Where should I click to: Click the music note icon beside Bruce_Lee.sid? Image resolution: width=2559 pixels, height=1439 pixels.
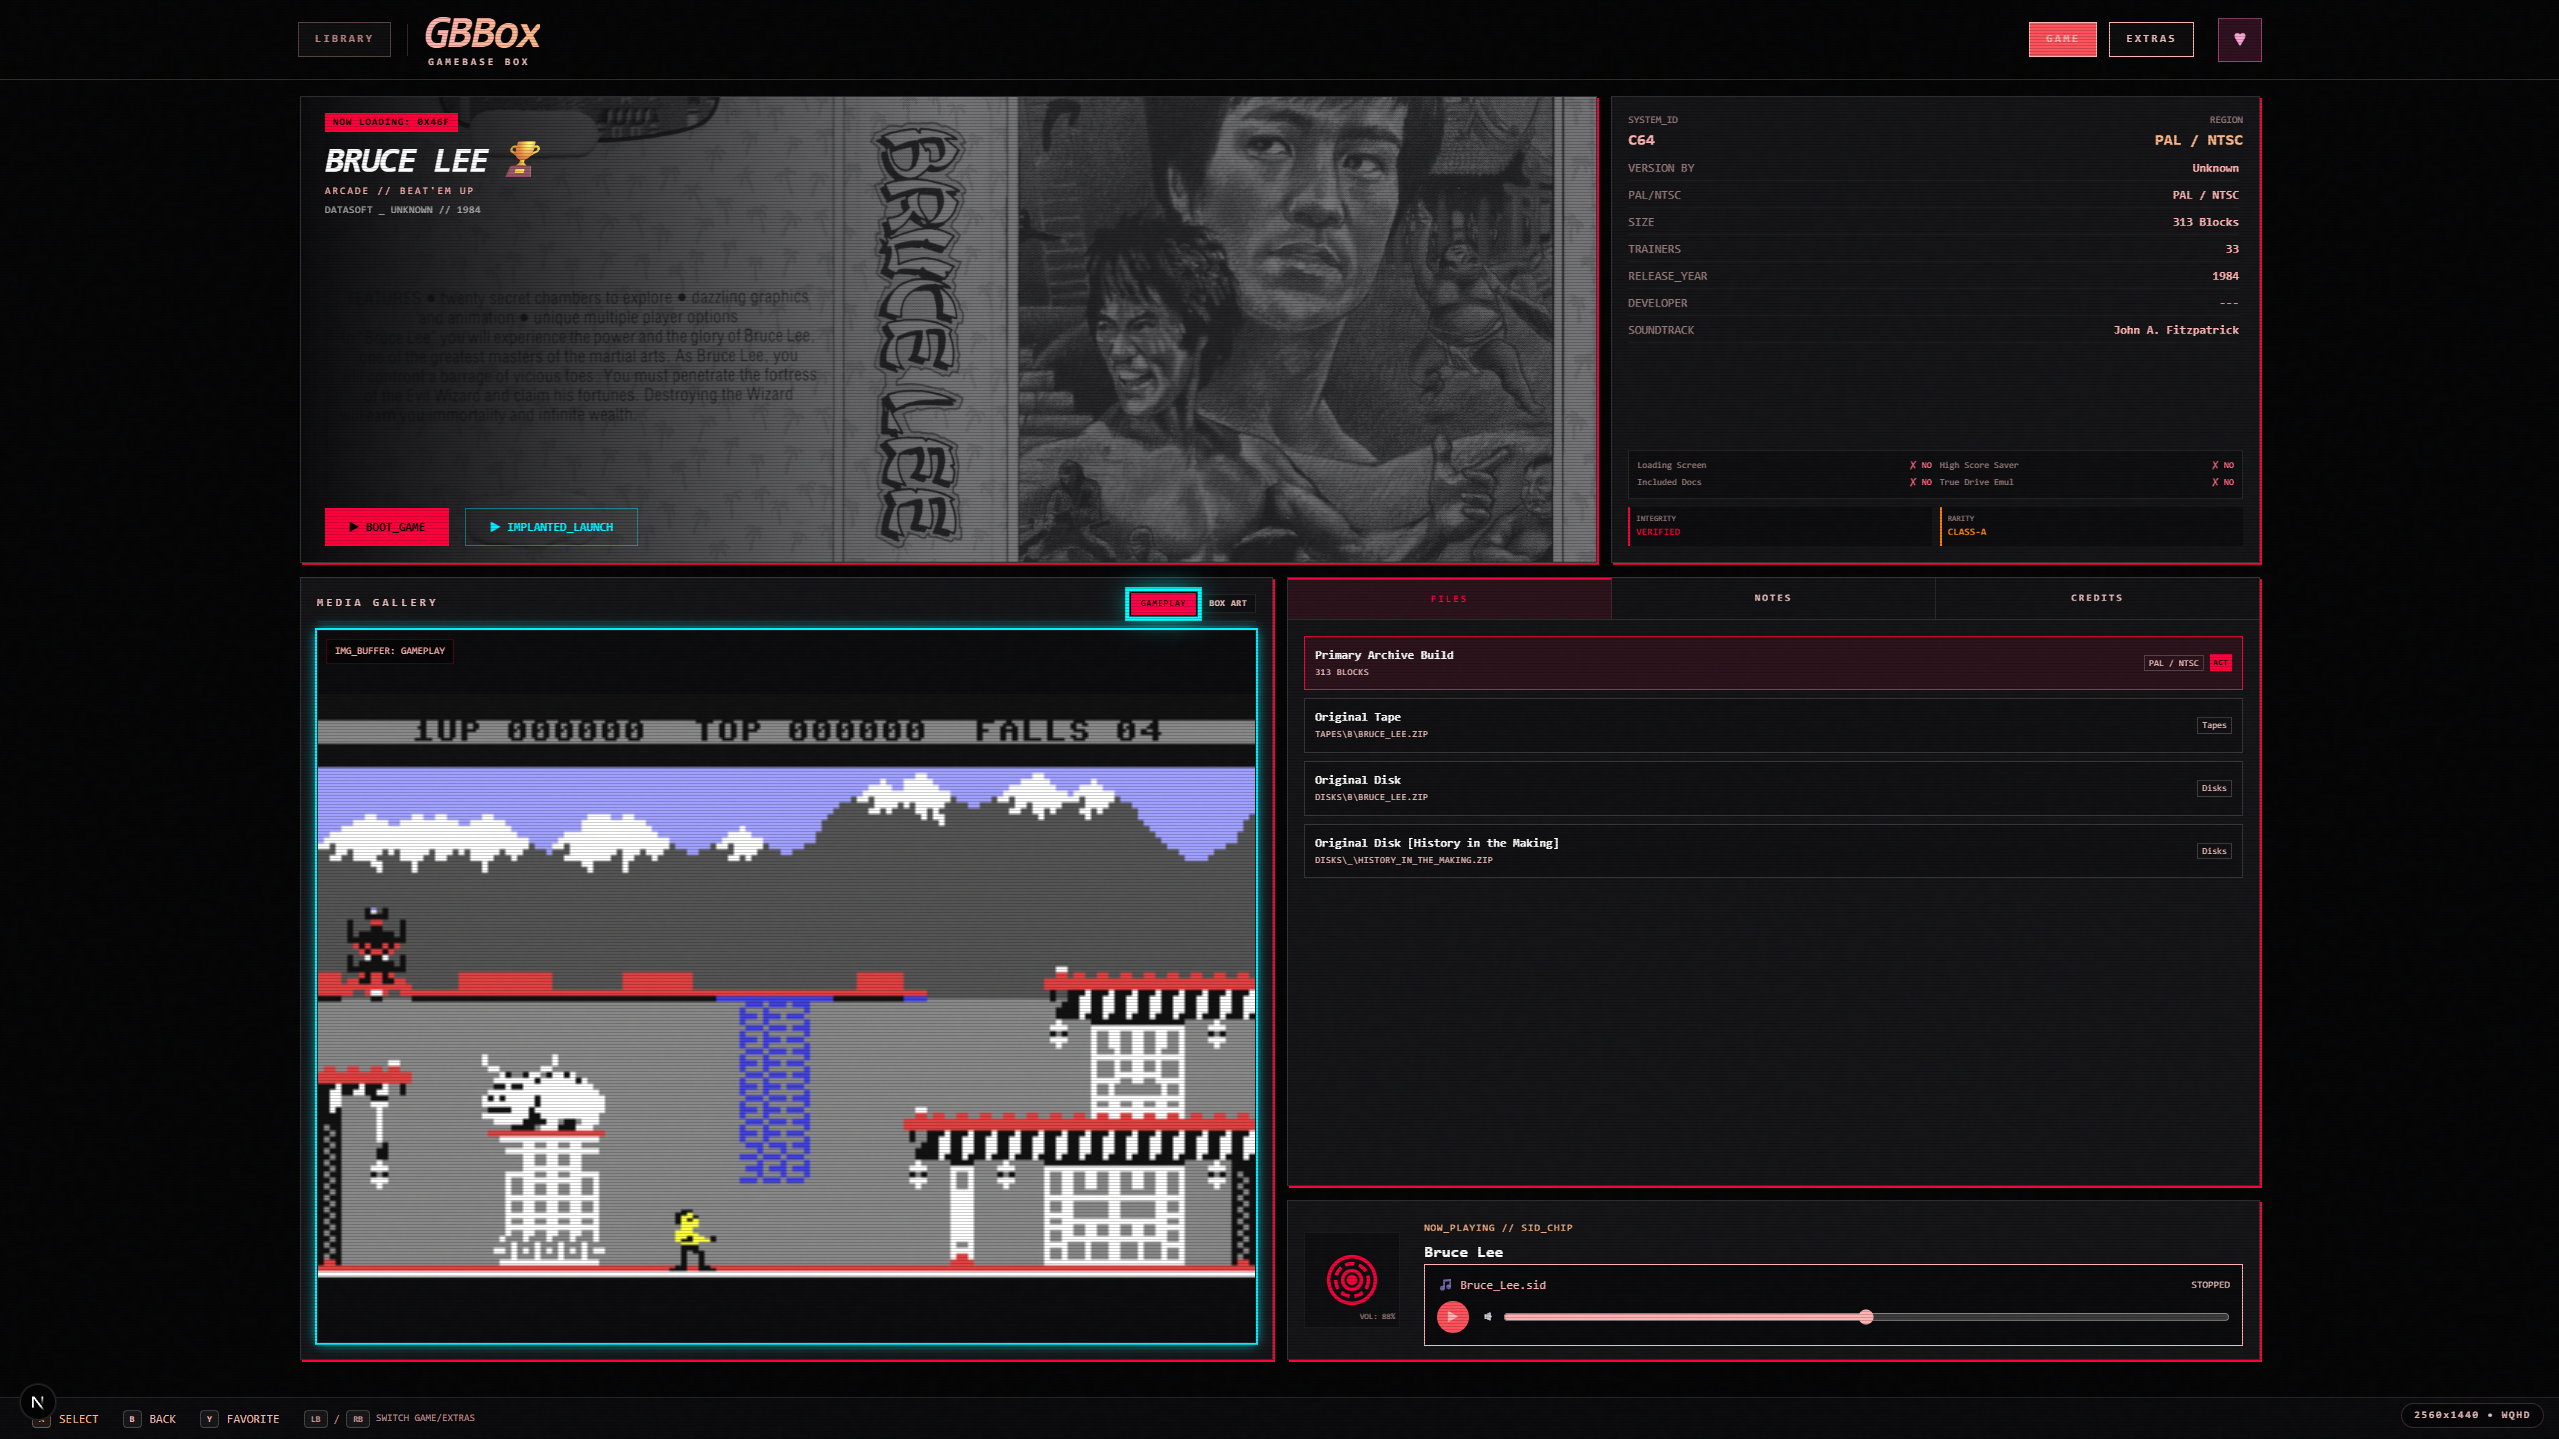[1445, 1285]
